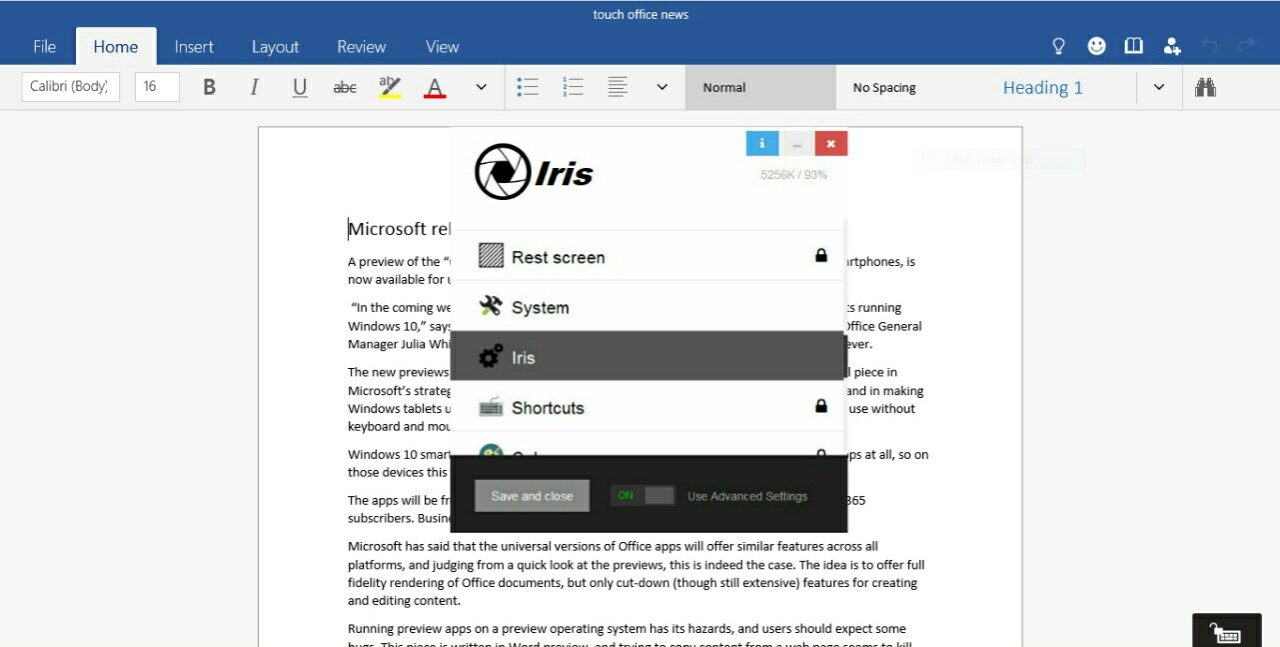Switch to the Home tab
The image size is (1280, 647).
(116, 46)
